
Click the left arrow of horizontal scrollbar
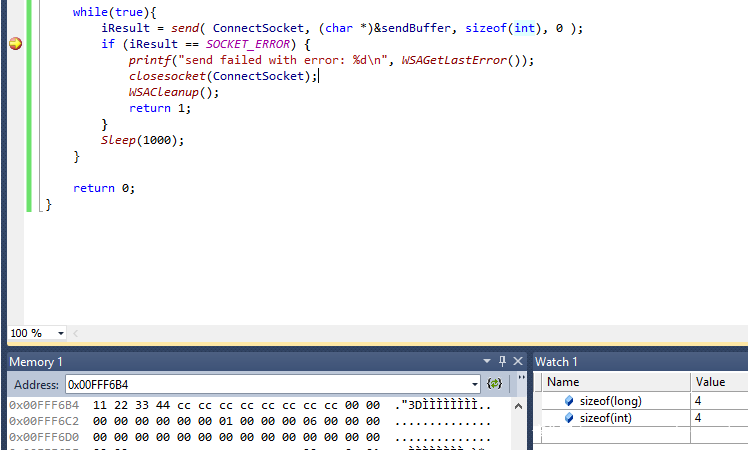click(76, 333)
